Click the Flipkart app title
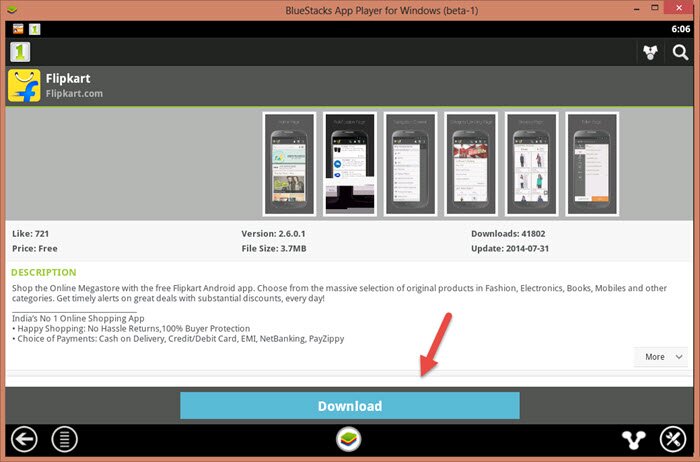This screenshot has width=700, height=462. coord(68,79)
